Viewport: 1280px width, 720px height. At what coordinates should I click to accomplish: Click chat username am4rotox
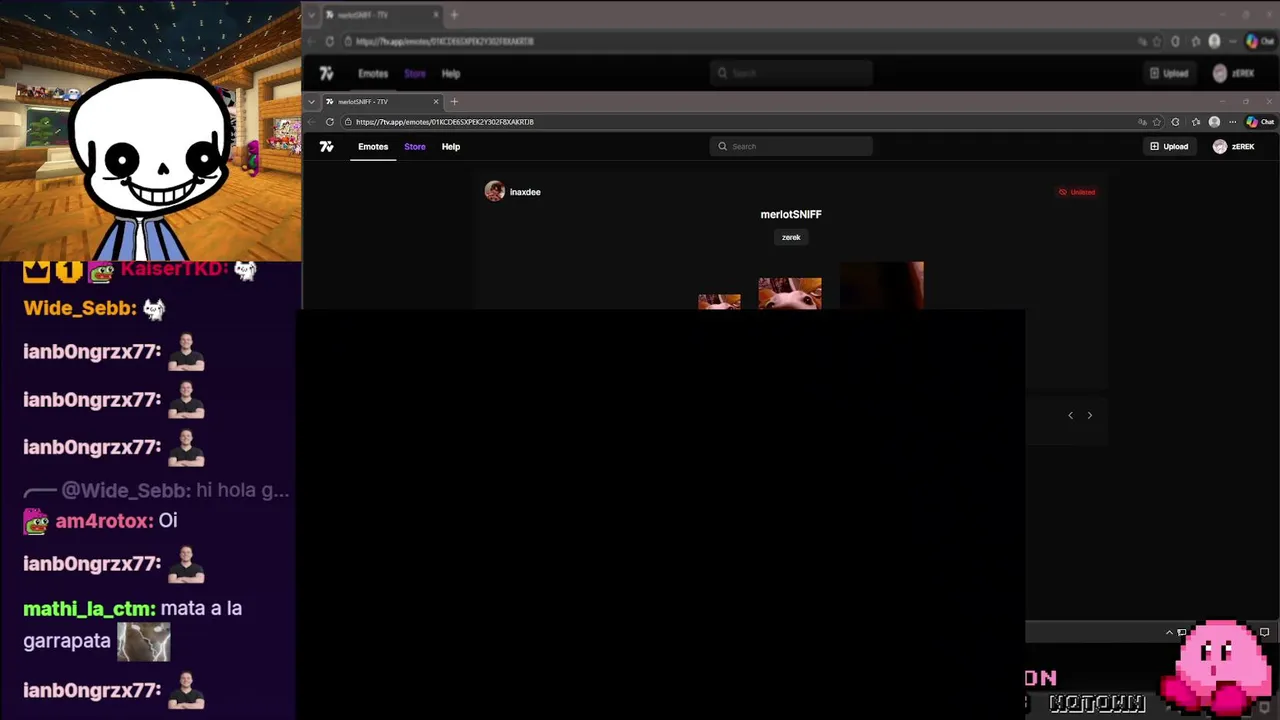coord(104,521)
